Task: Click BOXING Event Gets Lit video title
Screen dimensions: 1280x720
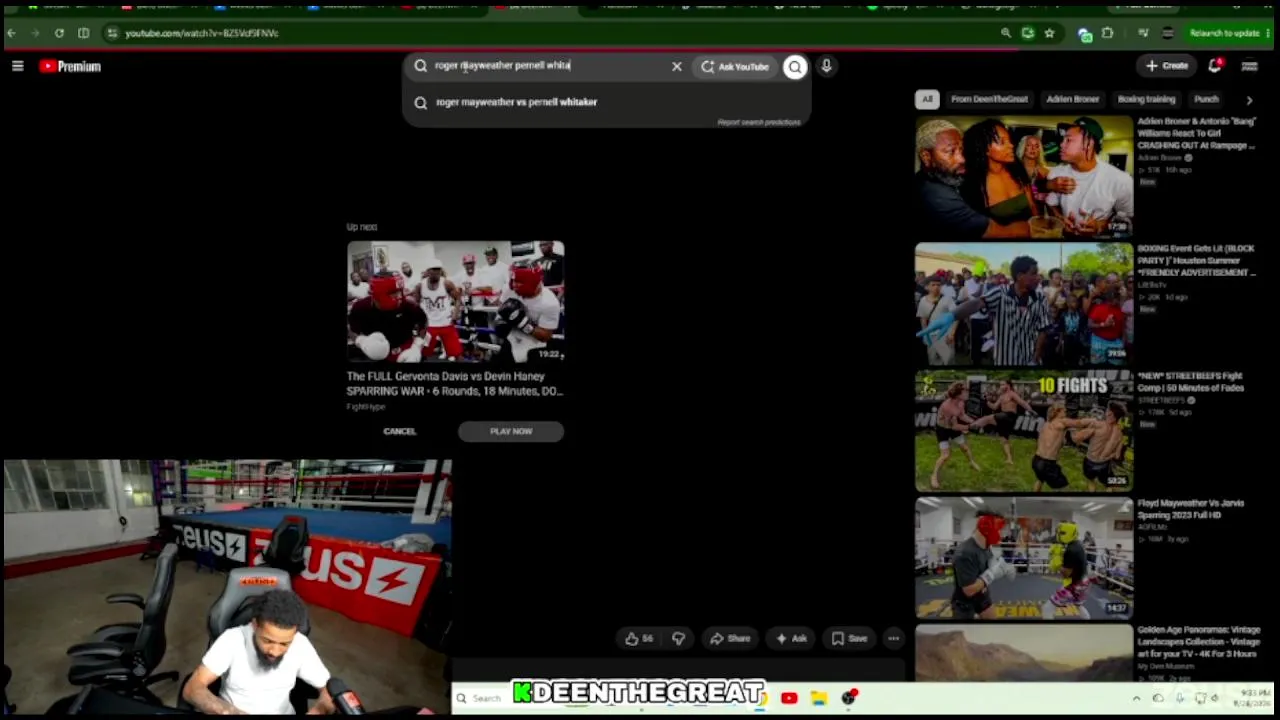Action: pyautogui.click(x=1196, y=260)
